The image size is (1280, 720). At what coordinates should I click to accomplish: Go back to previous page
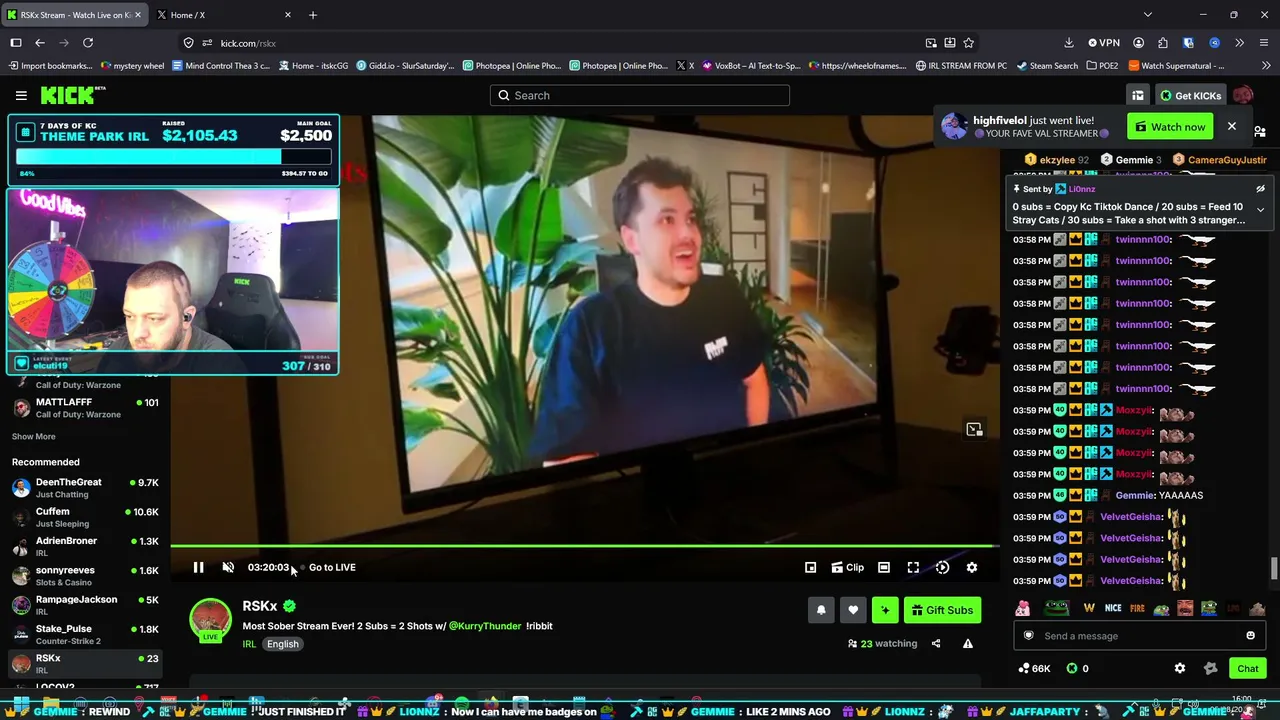pos(40,43)
